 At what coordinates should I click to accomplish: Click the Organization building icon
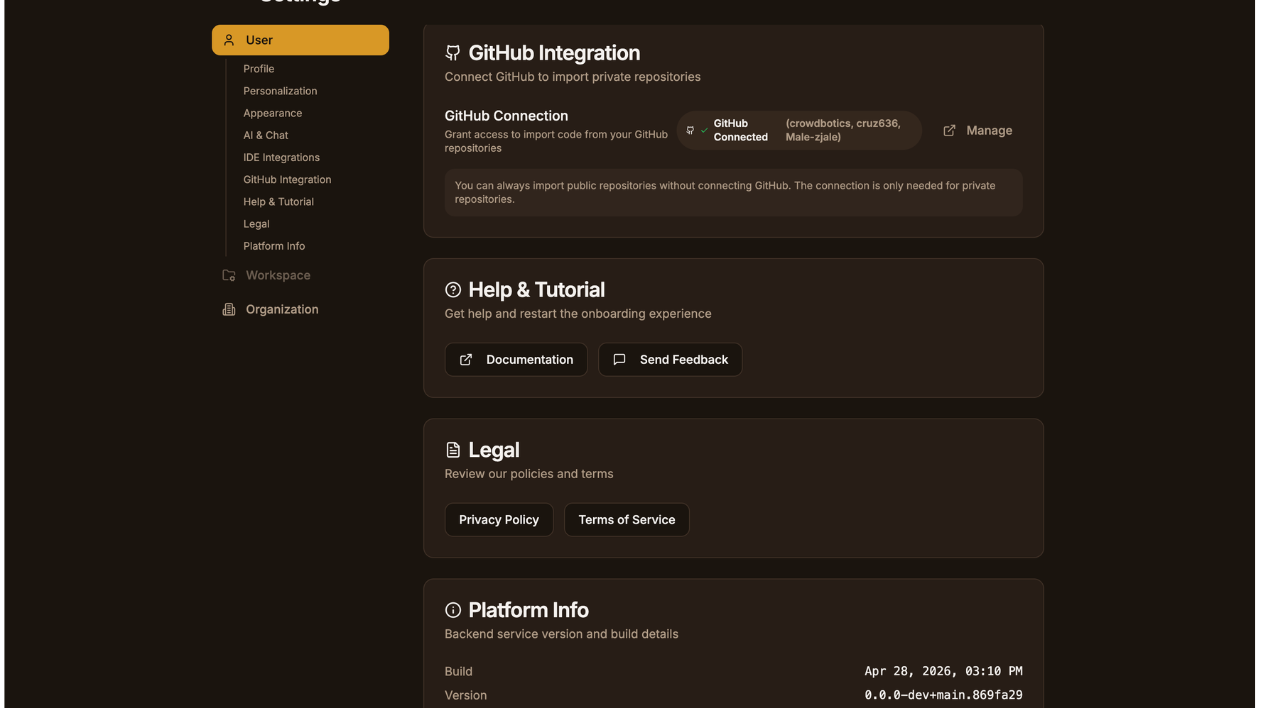click(229, 309)
